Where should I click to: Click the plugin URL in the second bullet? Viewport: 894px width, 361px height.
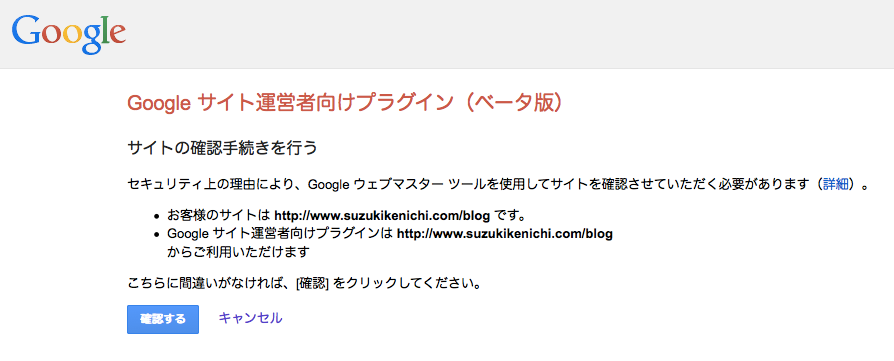[505, 234]
